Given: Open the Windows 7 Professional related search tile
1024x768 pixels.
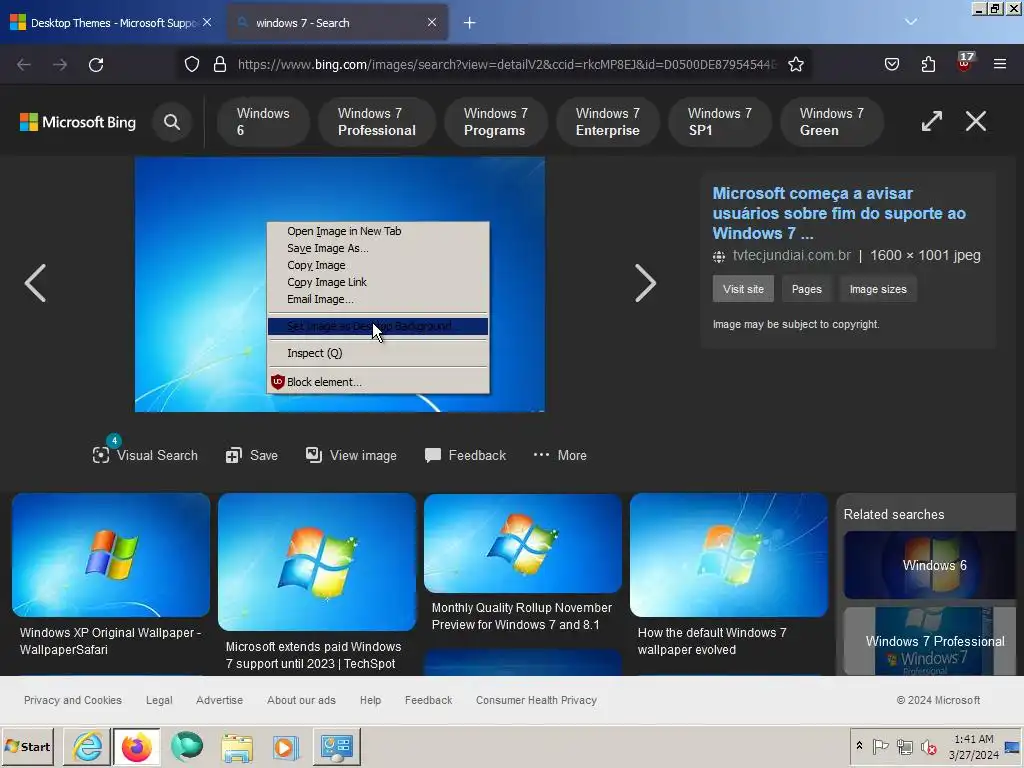Looking at the screenshot, I should (x=930, y=641).
